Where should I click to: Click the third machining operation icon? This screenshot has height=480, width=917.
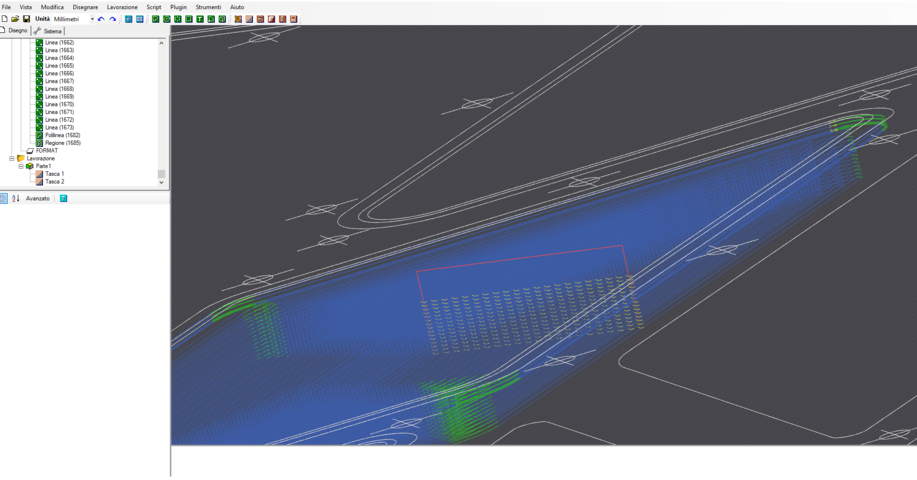[x=260, y=19]
